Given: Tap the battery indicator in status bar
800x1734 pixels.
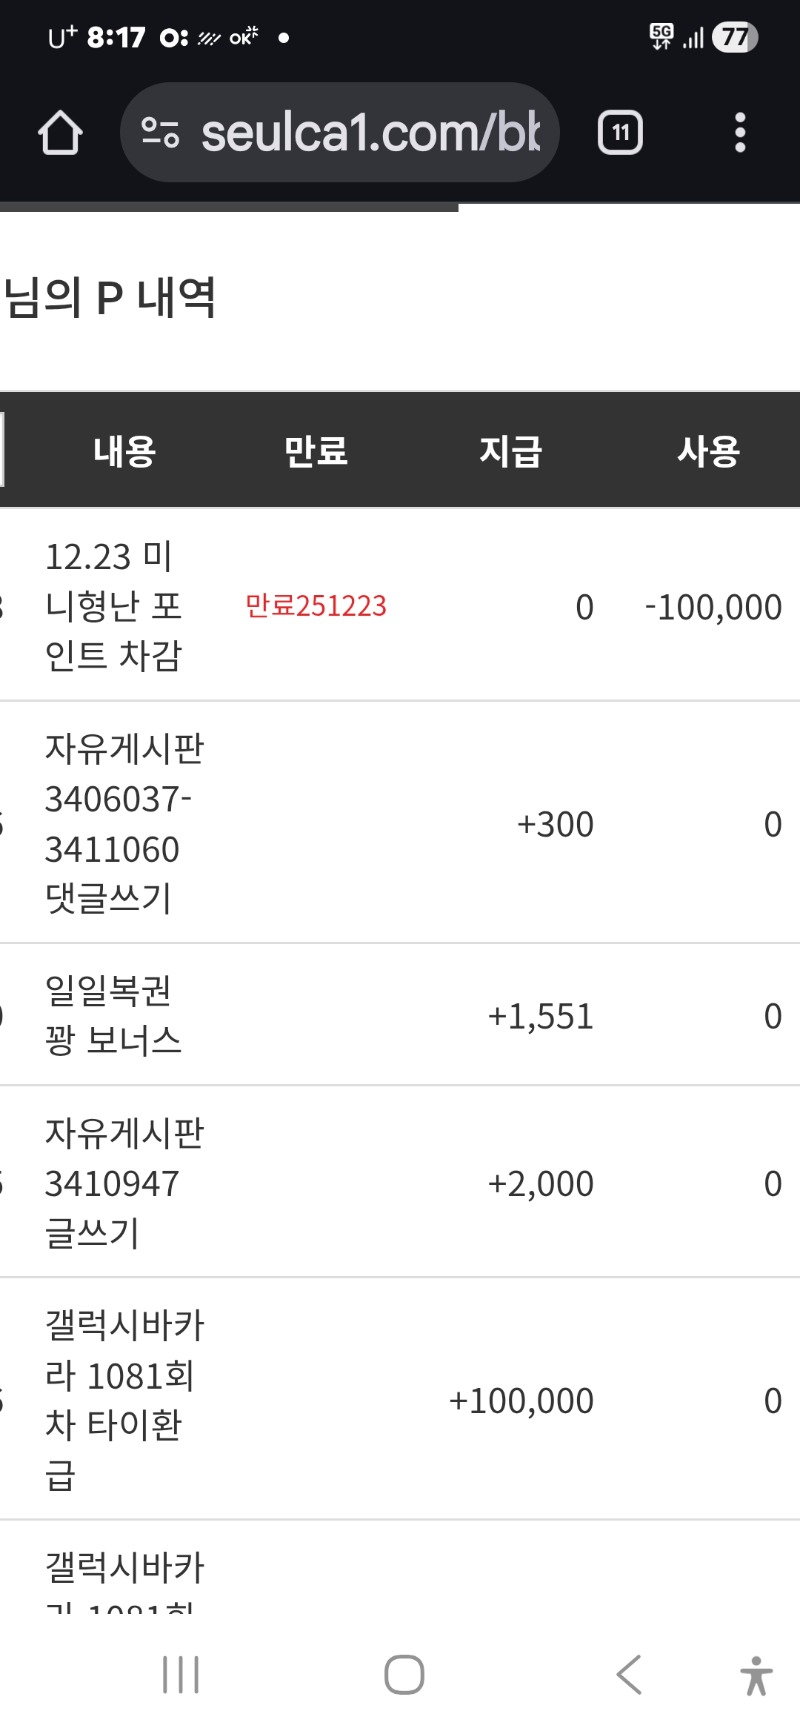Looking at the screenshot, I should pyautogui.click(x=735, y=38).
